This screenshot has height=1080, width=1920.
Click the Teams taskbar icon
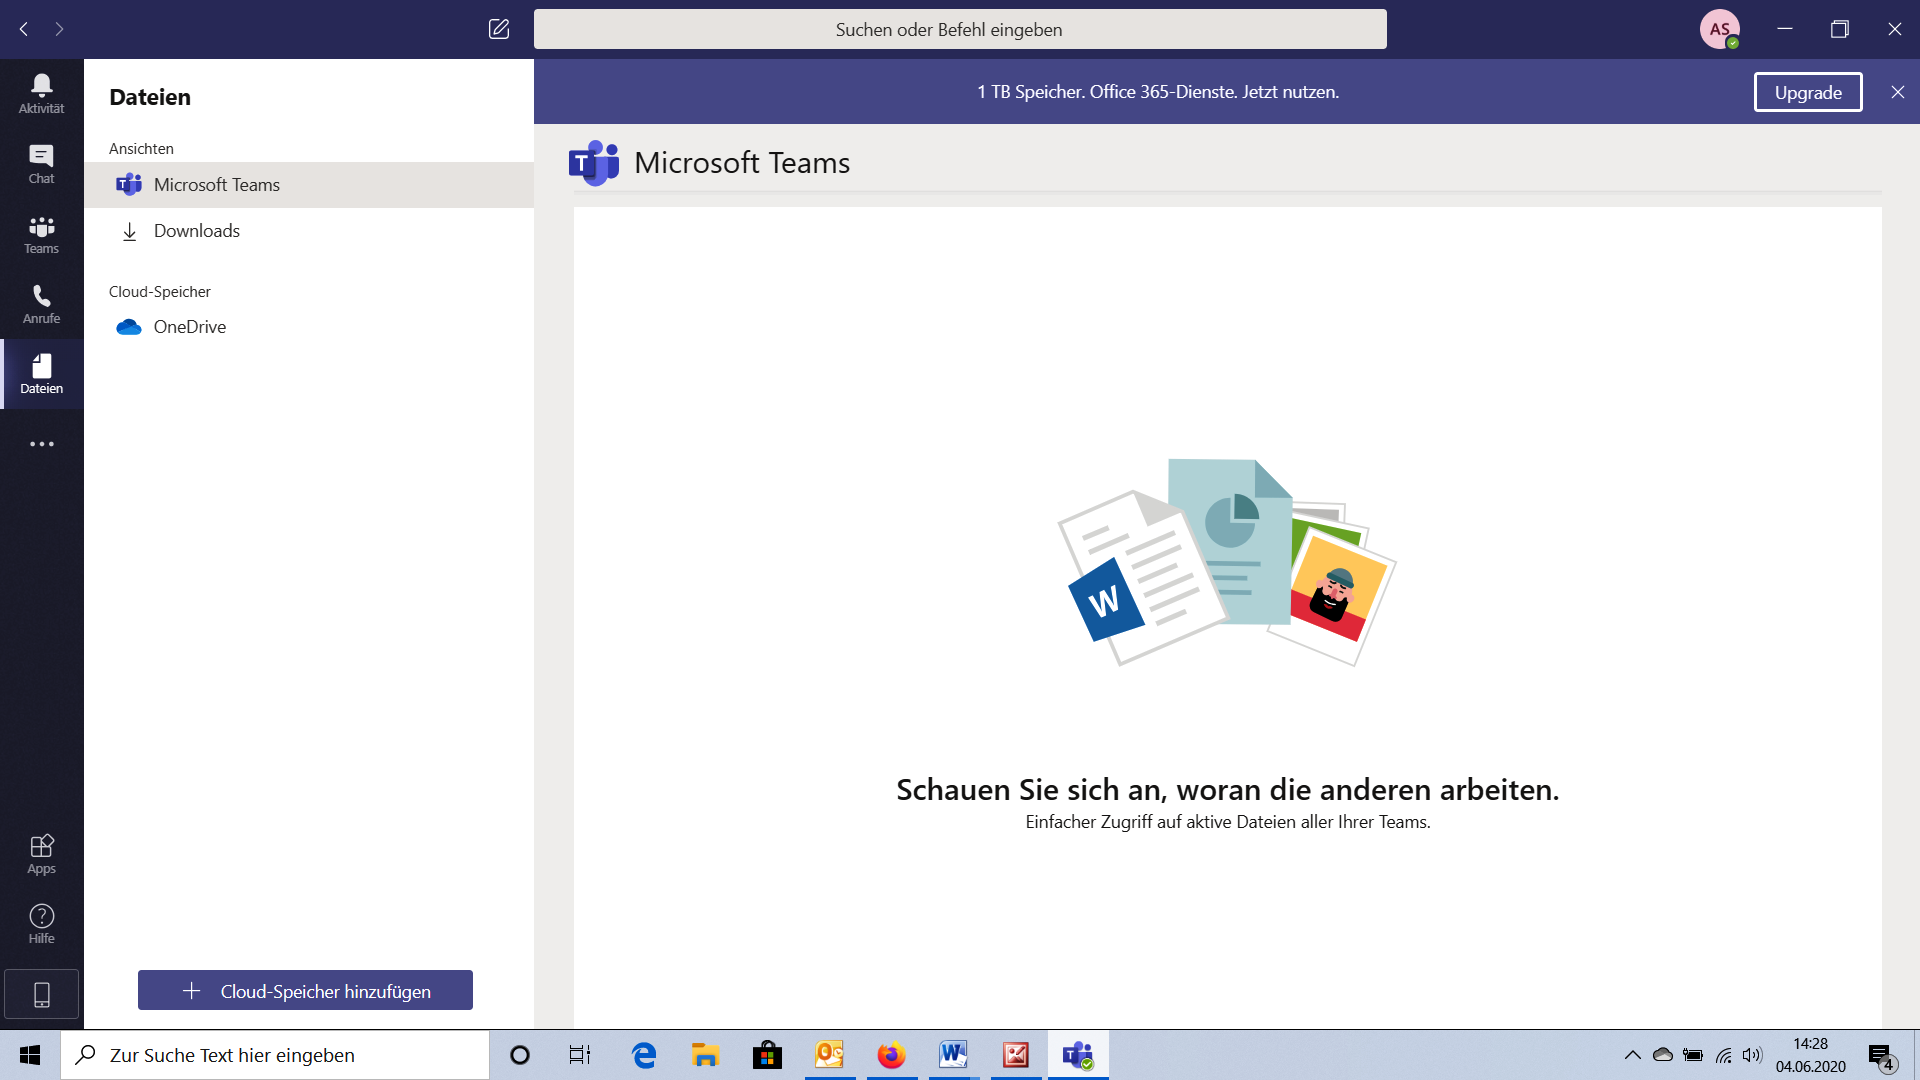[1078, 1055]
